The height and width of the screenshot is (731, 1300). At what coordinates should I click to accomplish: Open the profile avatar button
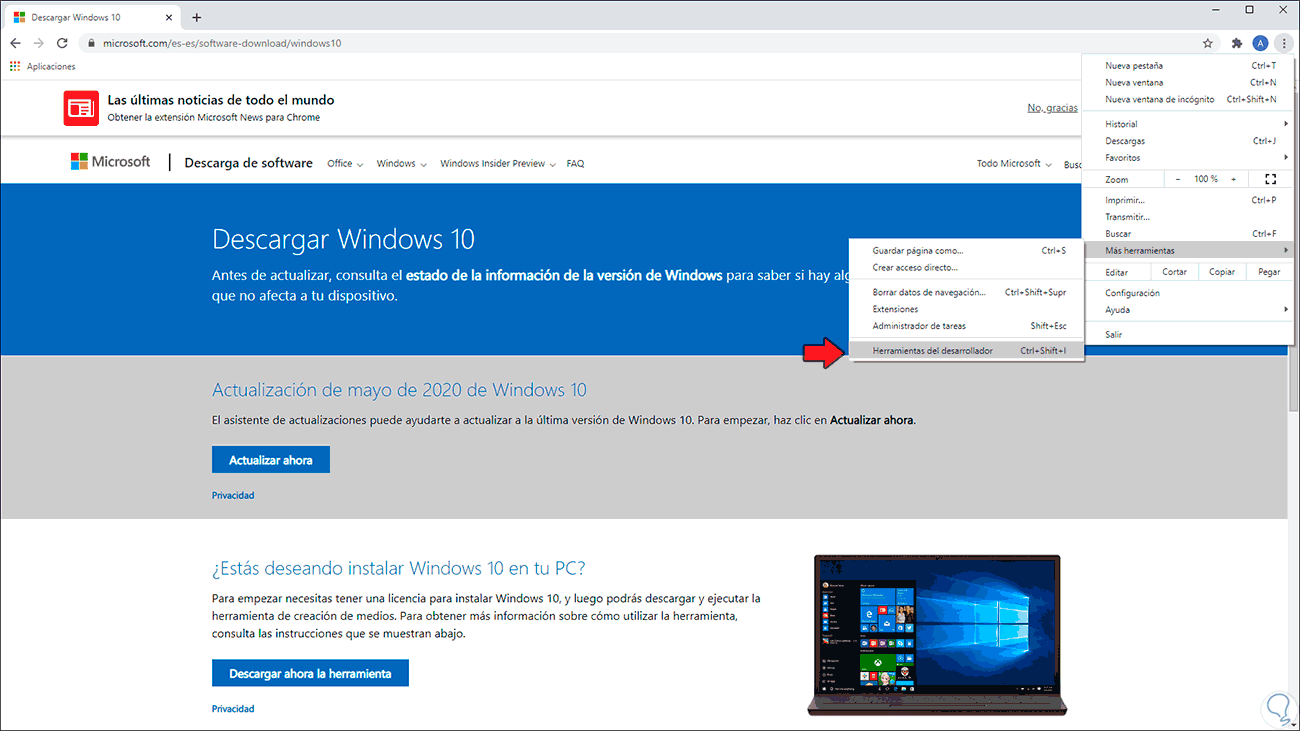point(1260,43)
